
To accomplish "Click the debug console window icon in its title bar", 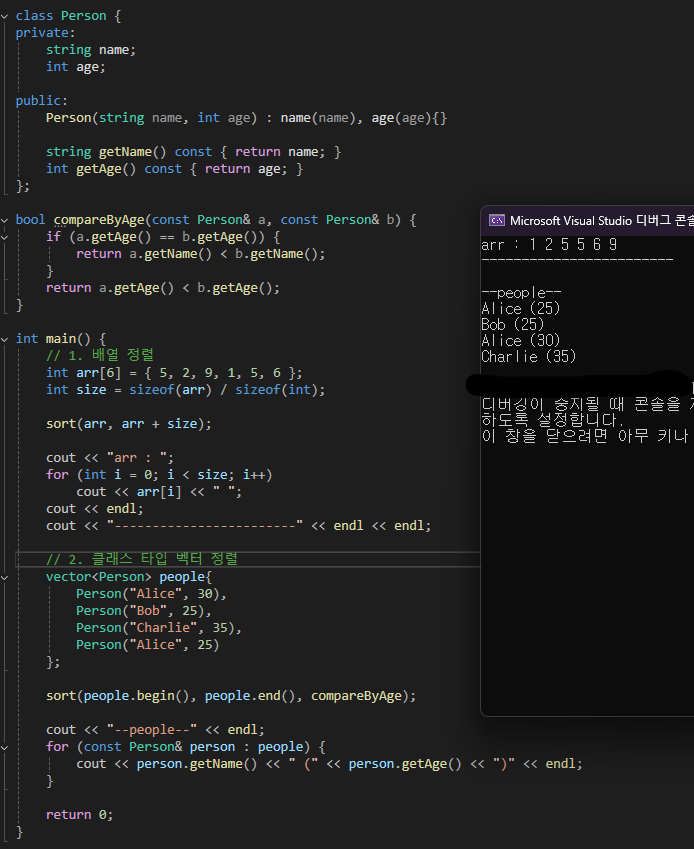I will click(496, 220).
